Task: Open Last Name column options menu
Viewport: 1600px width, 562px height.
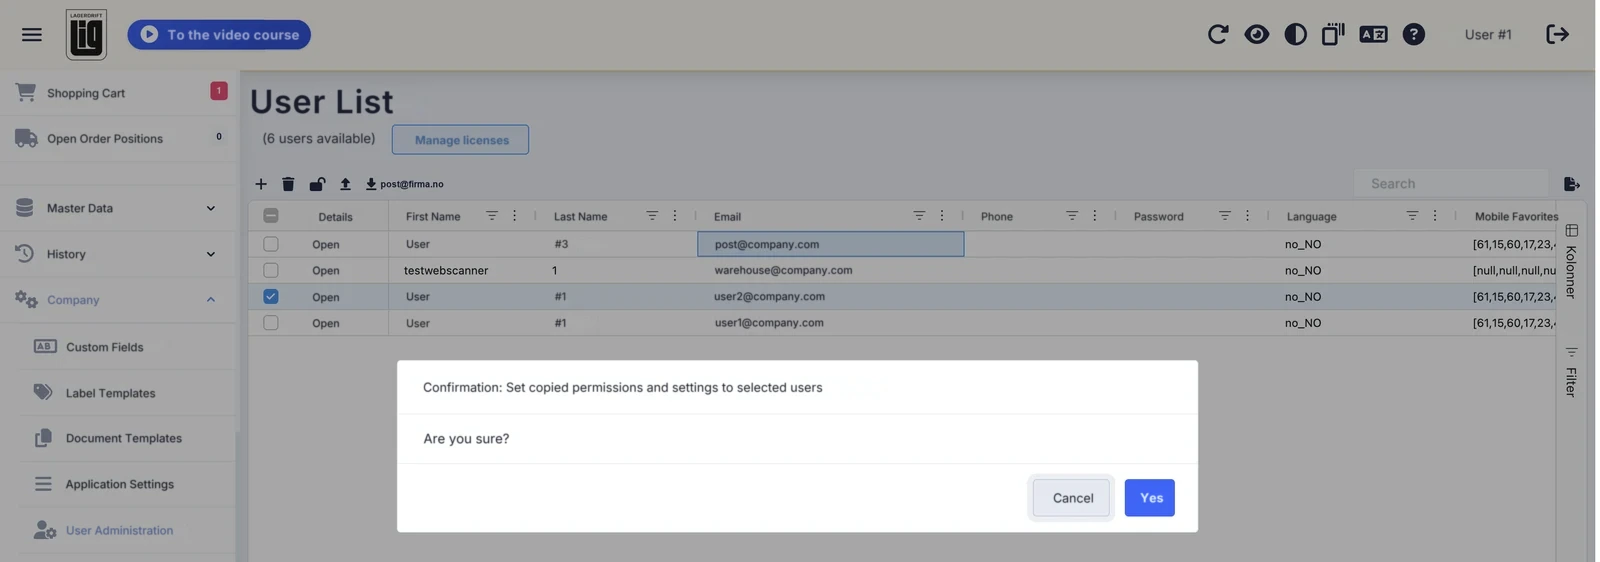Action: click(x=675, y=216)
